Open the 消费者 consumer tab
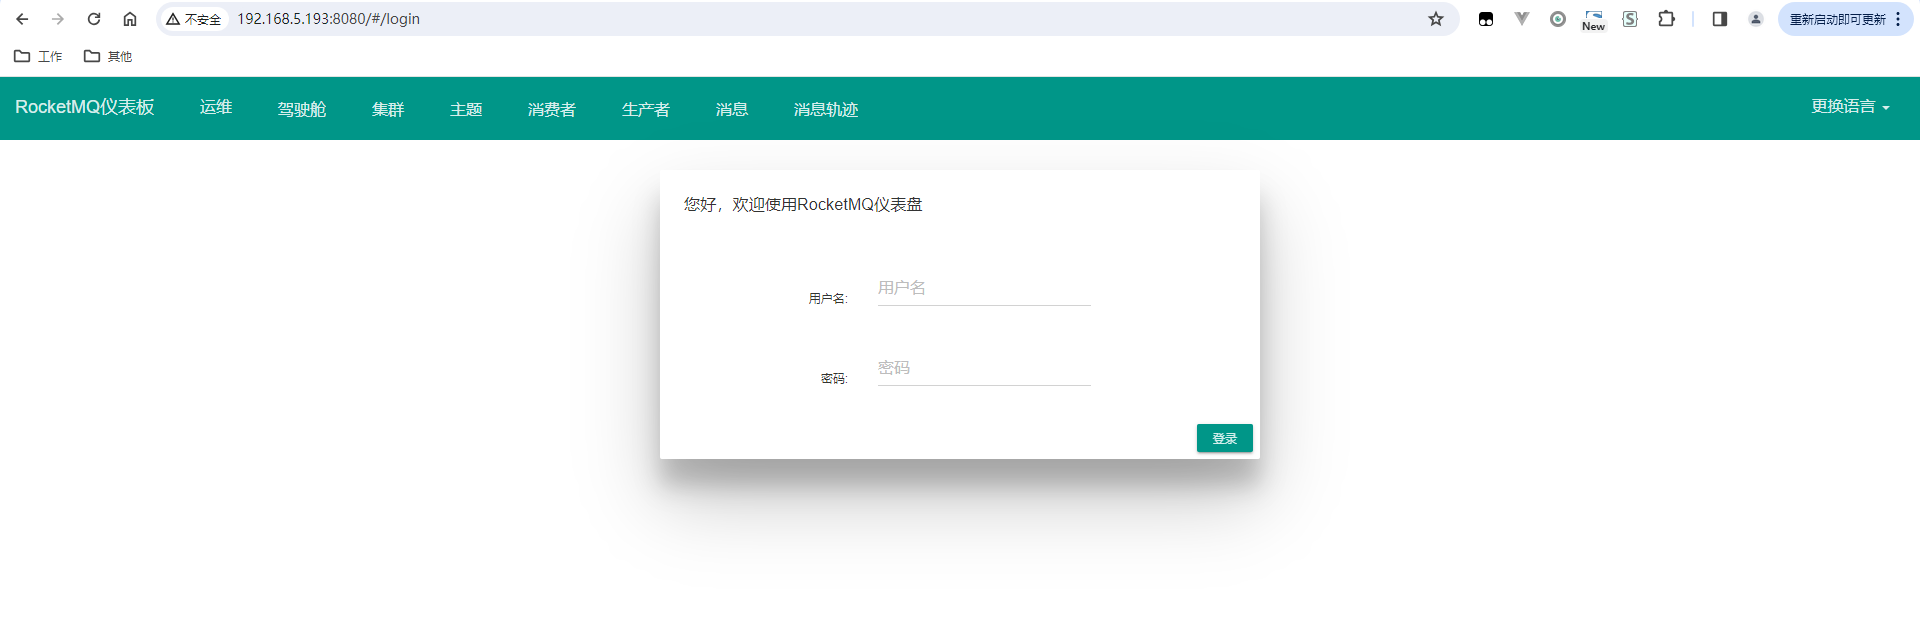 click(x=552, y=109)
